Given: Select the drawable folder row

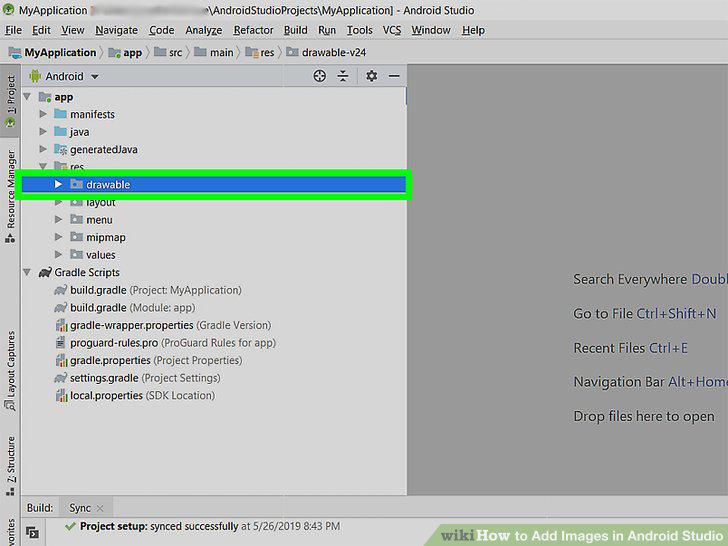Looking at the screenshot, I should pyautogui.click(x=214, y=184).
